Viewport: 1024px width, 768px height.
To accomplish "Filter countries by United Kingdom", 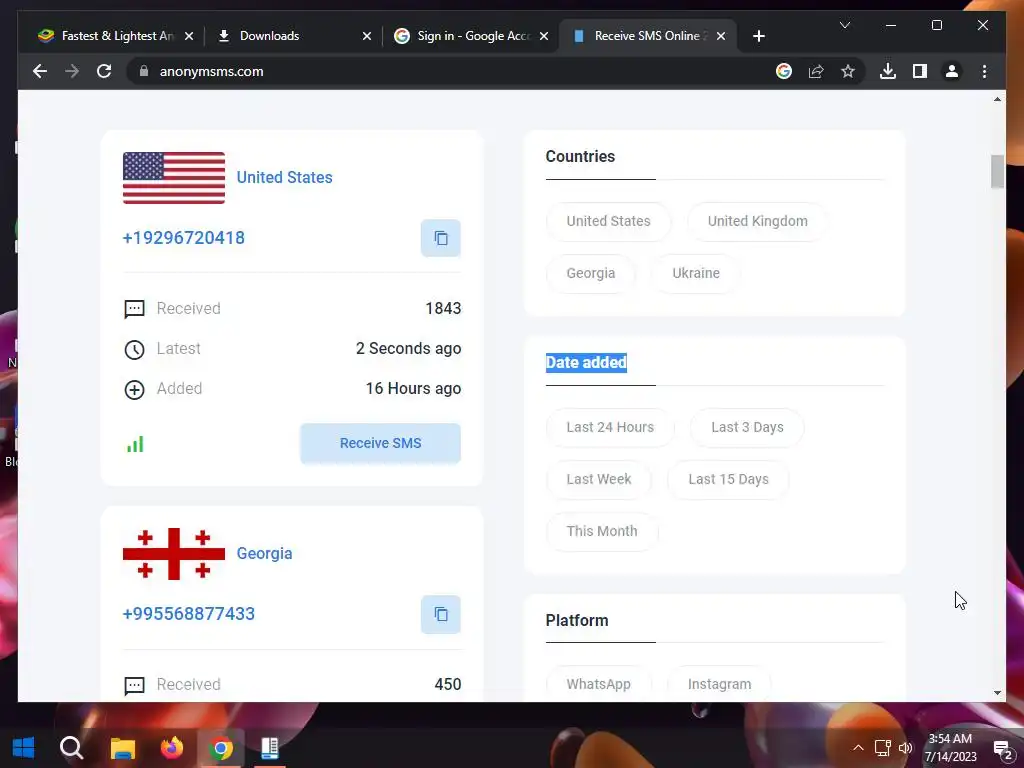I will [757, 221].
